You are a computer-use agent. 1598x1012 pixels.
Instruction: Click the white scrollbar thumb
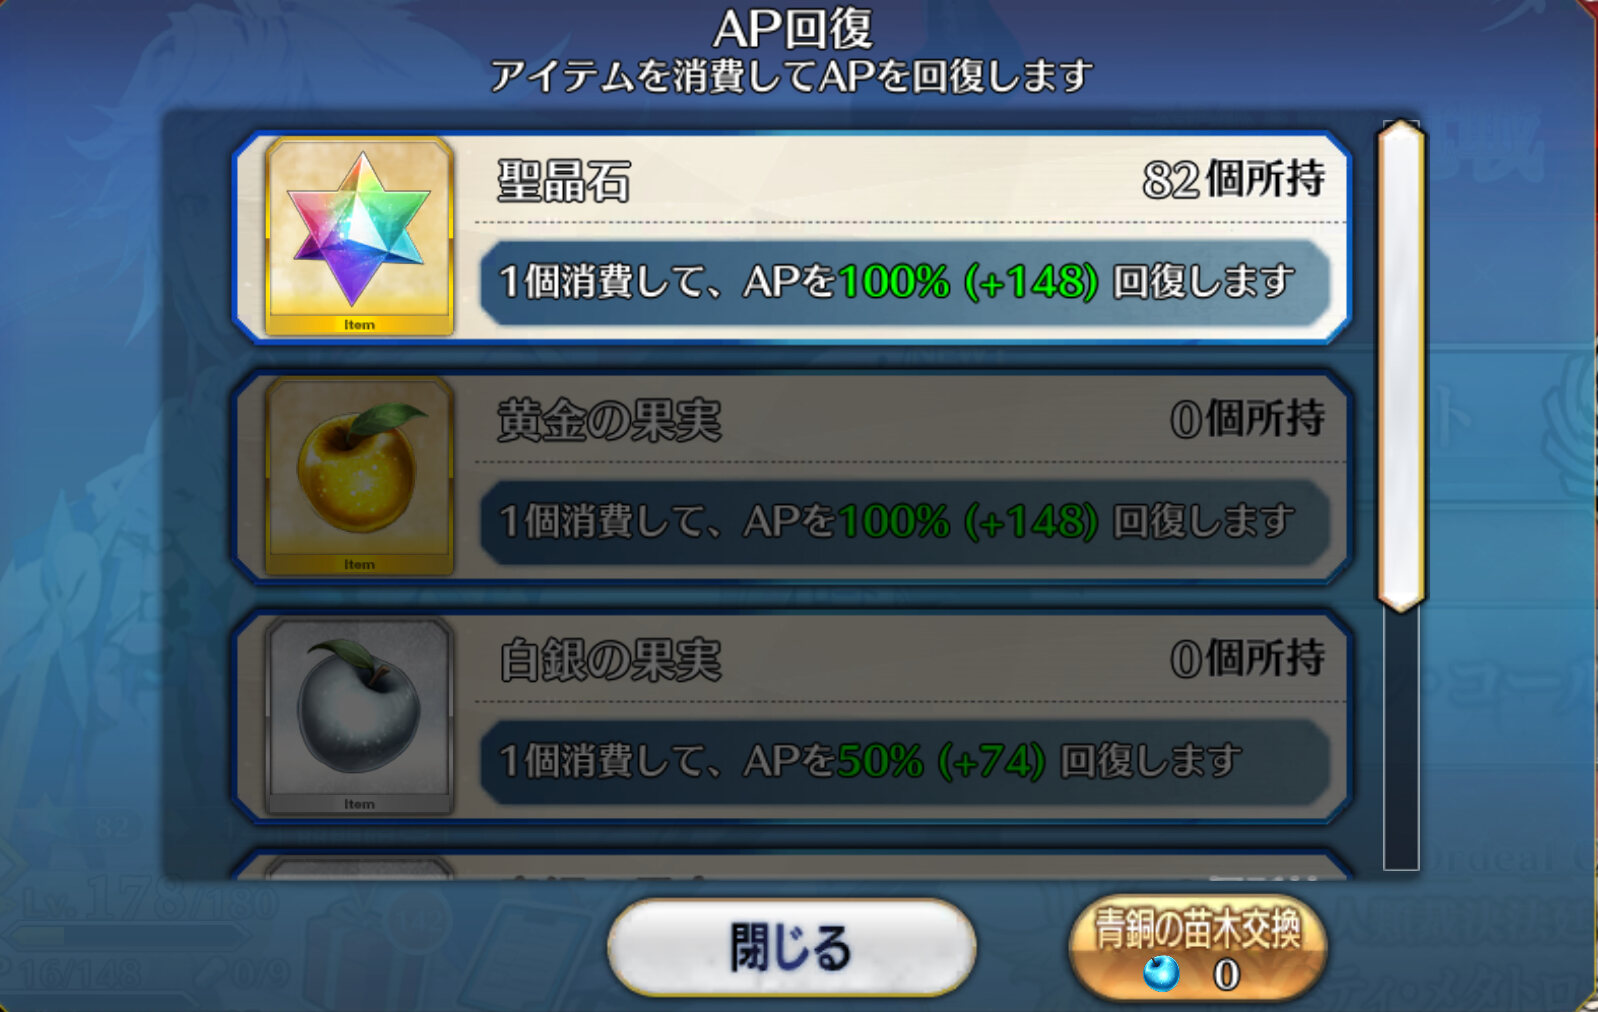tap(1401, 365)
